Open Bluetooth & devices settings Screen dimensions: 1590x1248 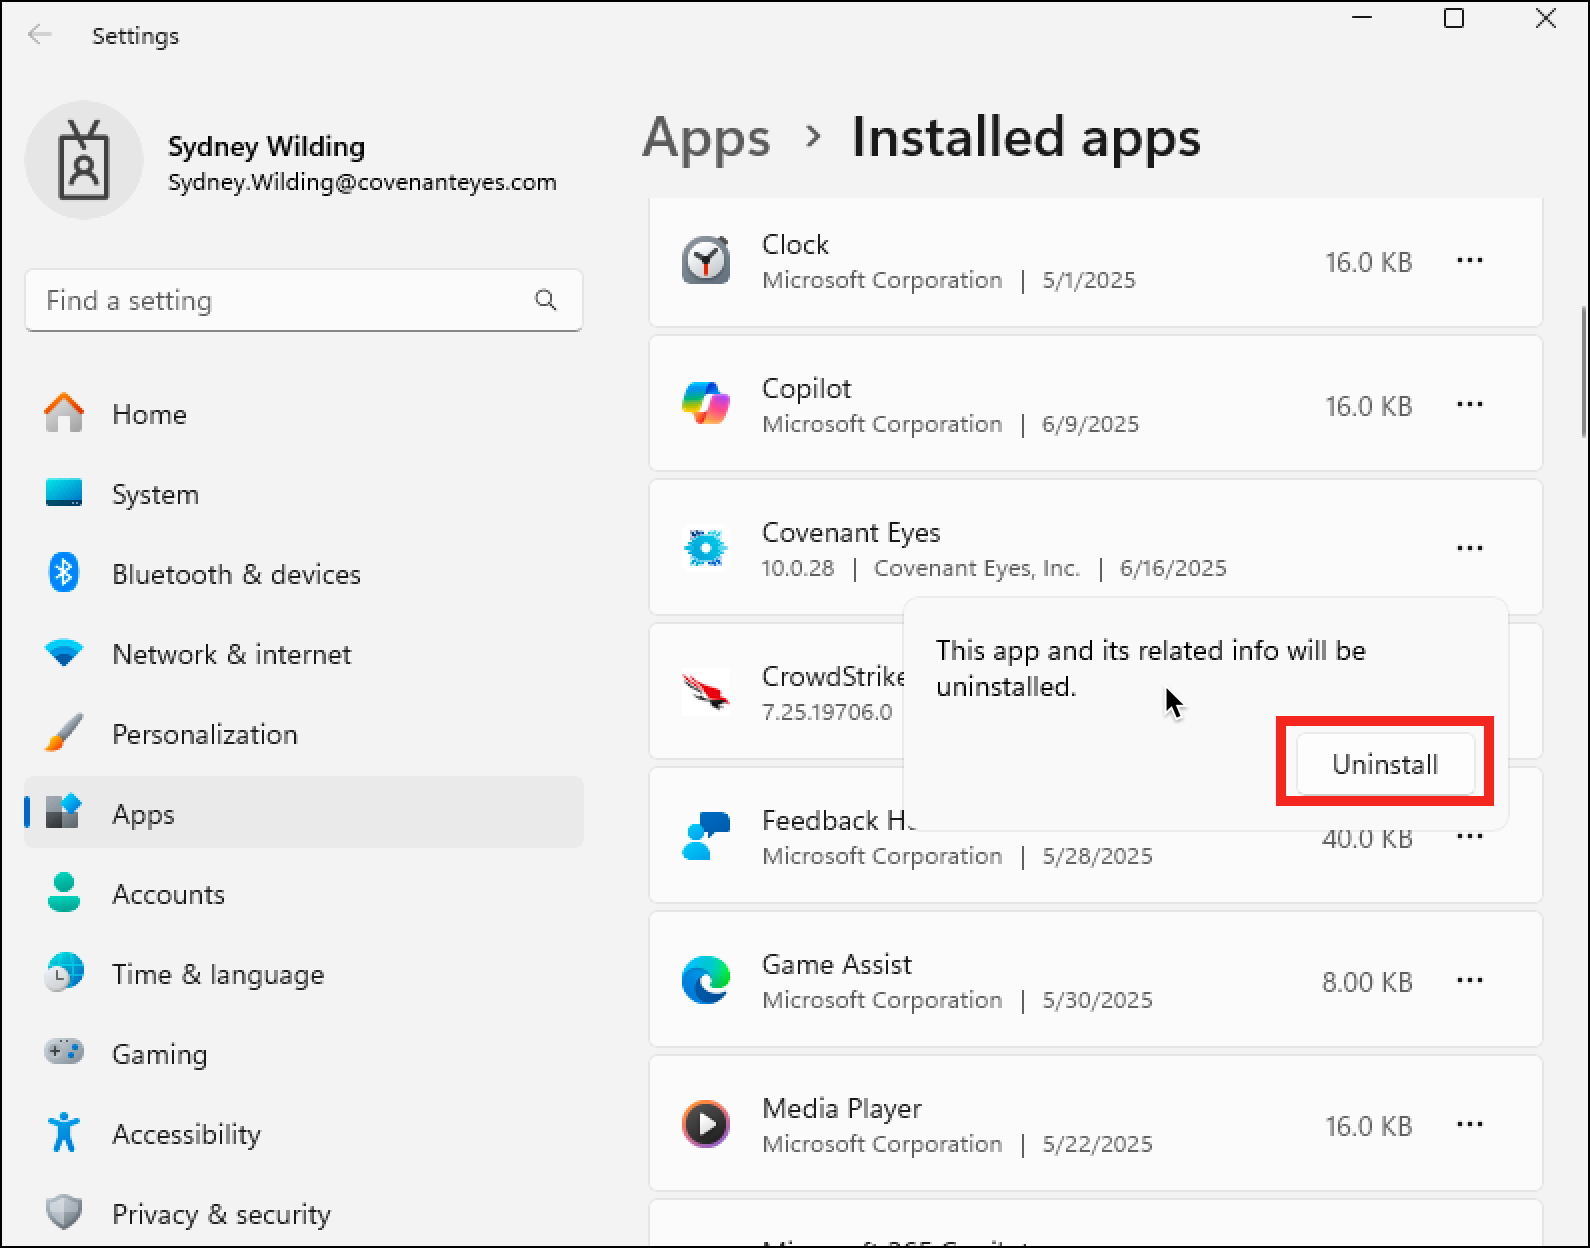tap(304, 574)
